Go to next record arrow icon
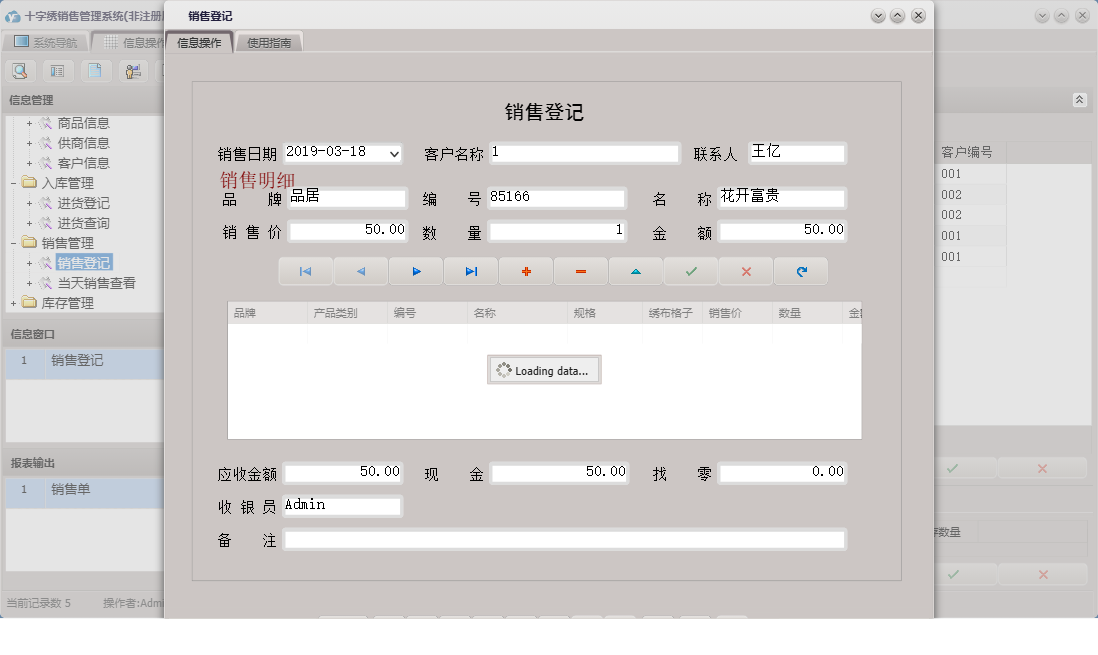The height and width of the screenshot is (655, 1098). [x=416, y=271]
